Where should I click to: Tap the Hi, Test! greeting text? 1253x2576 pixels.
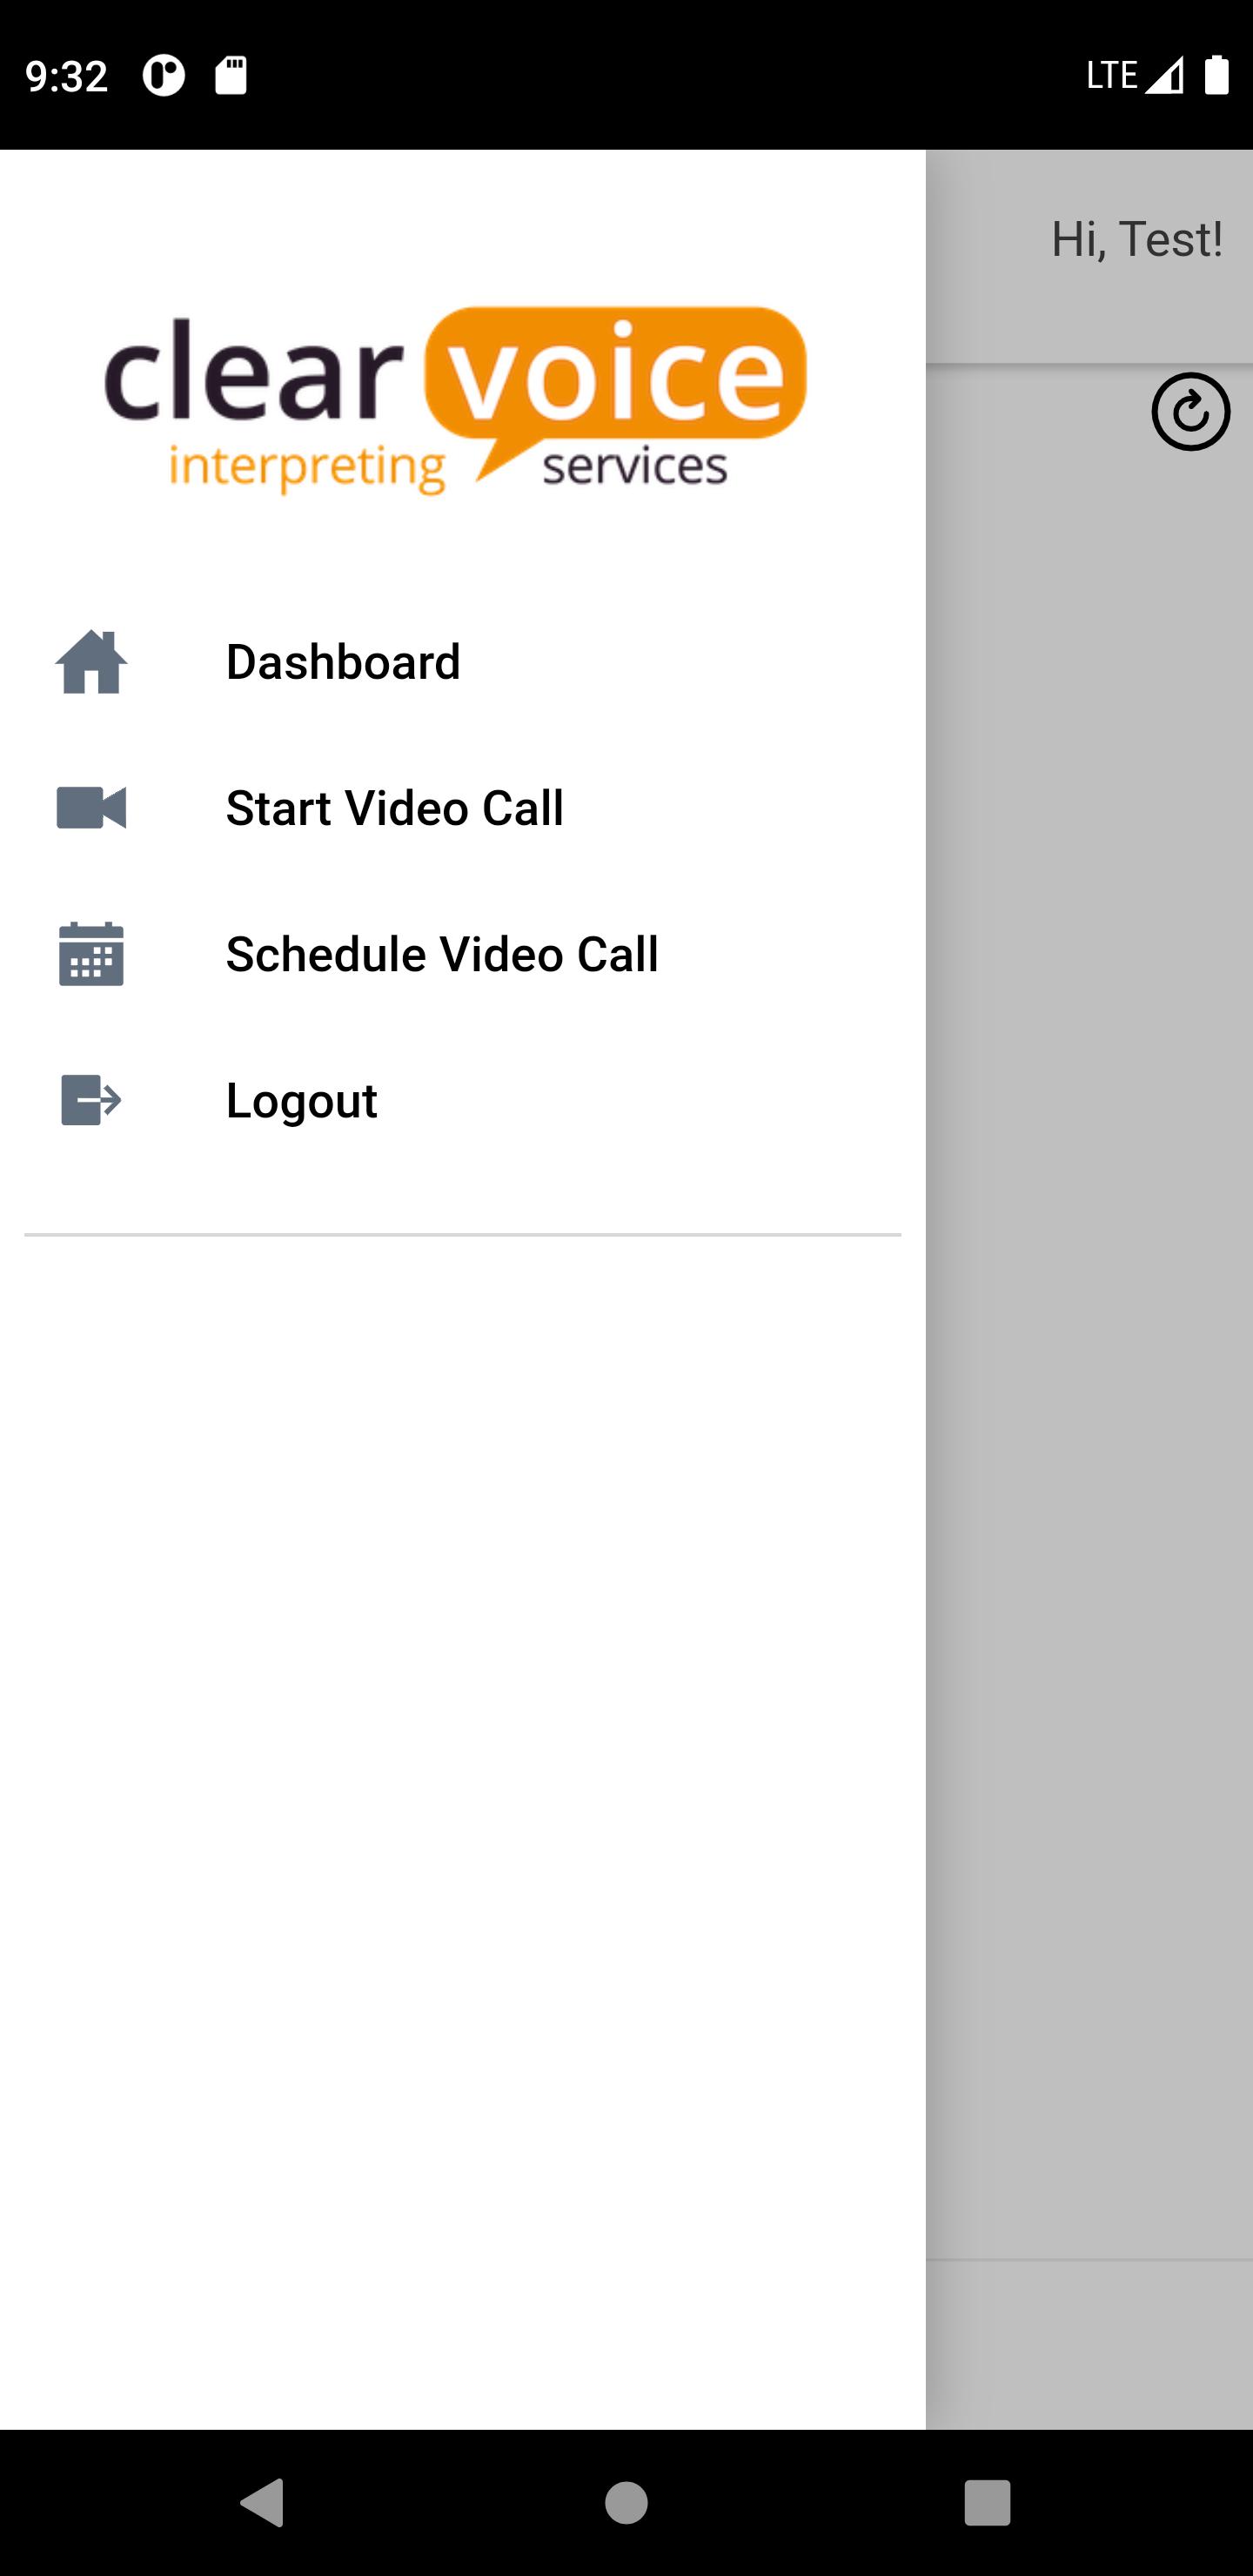coord(1136,240)
